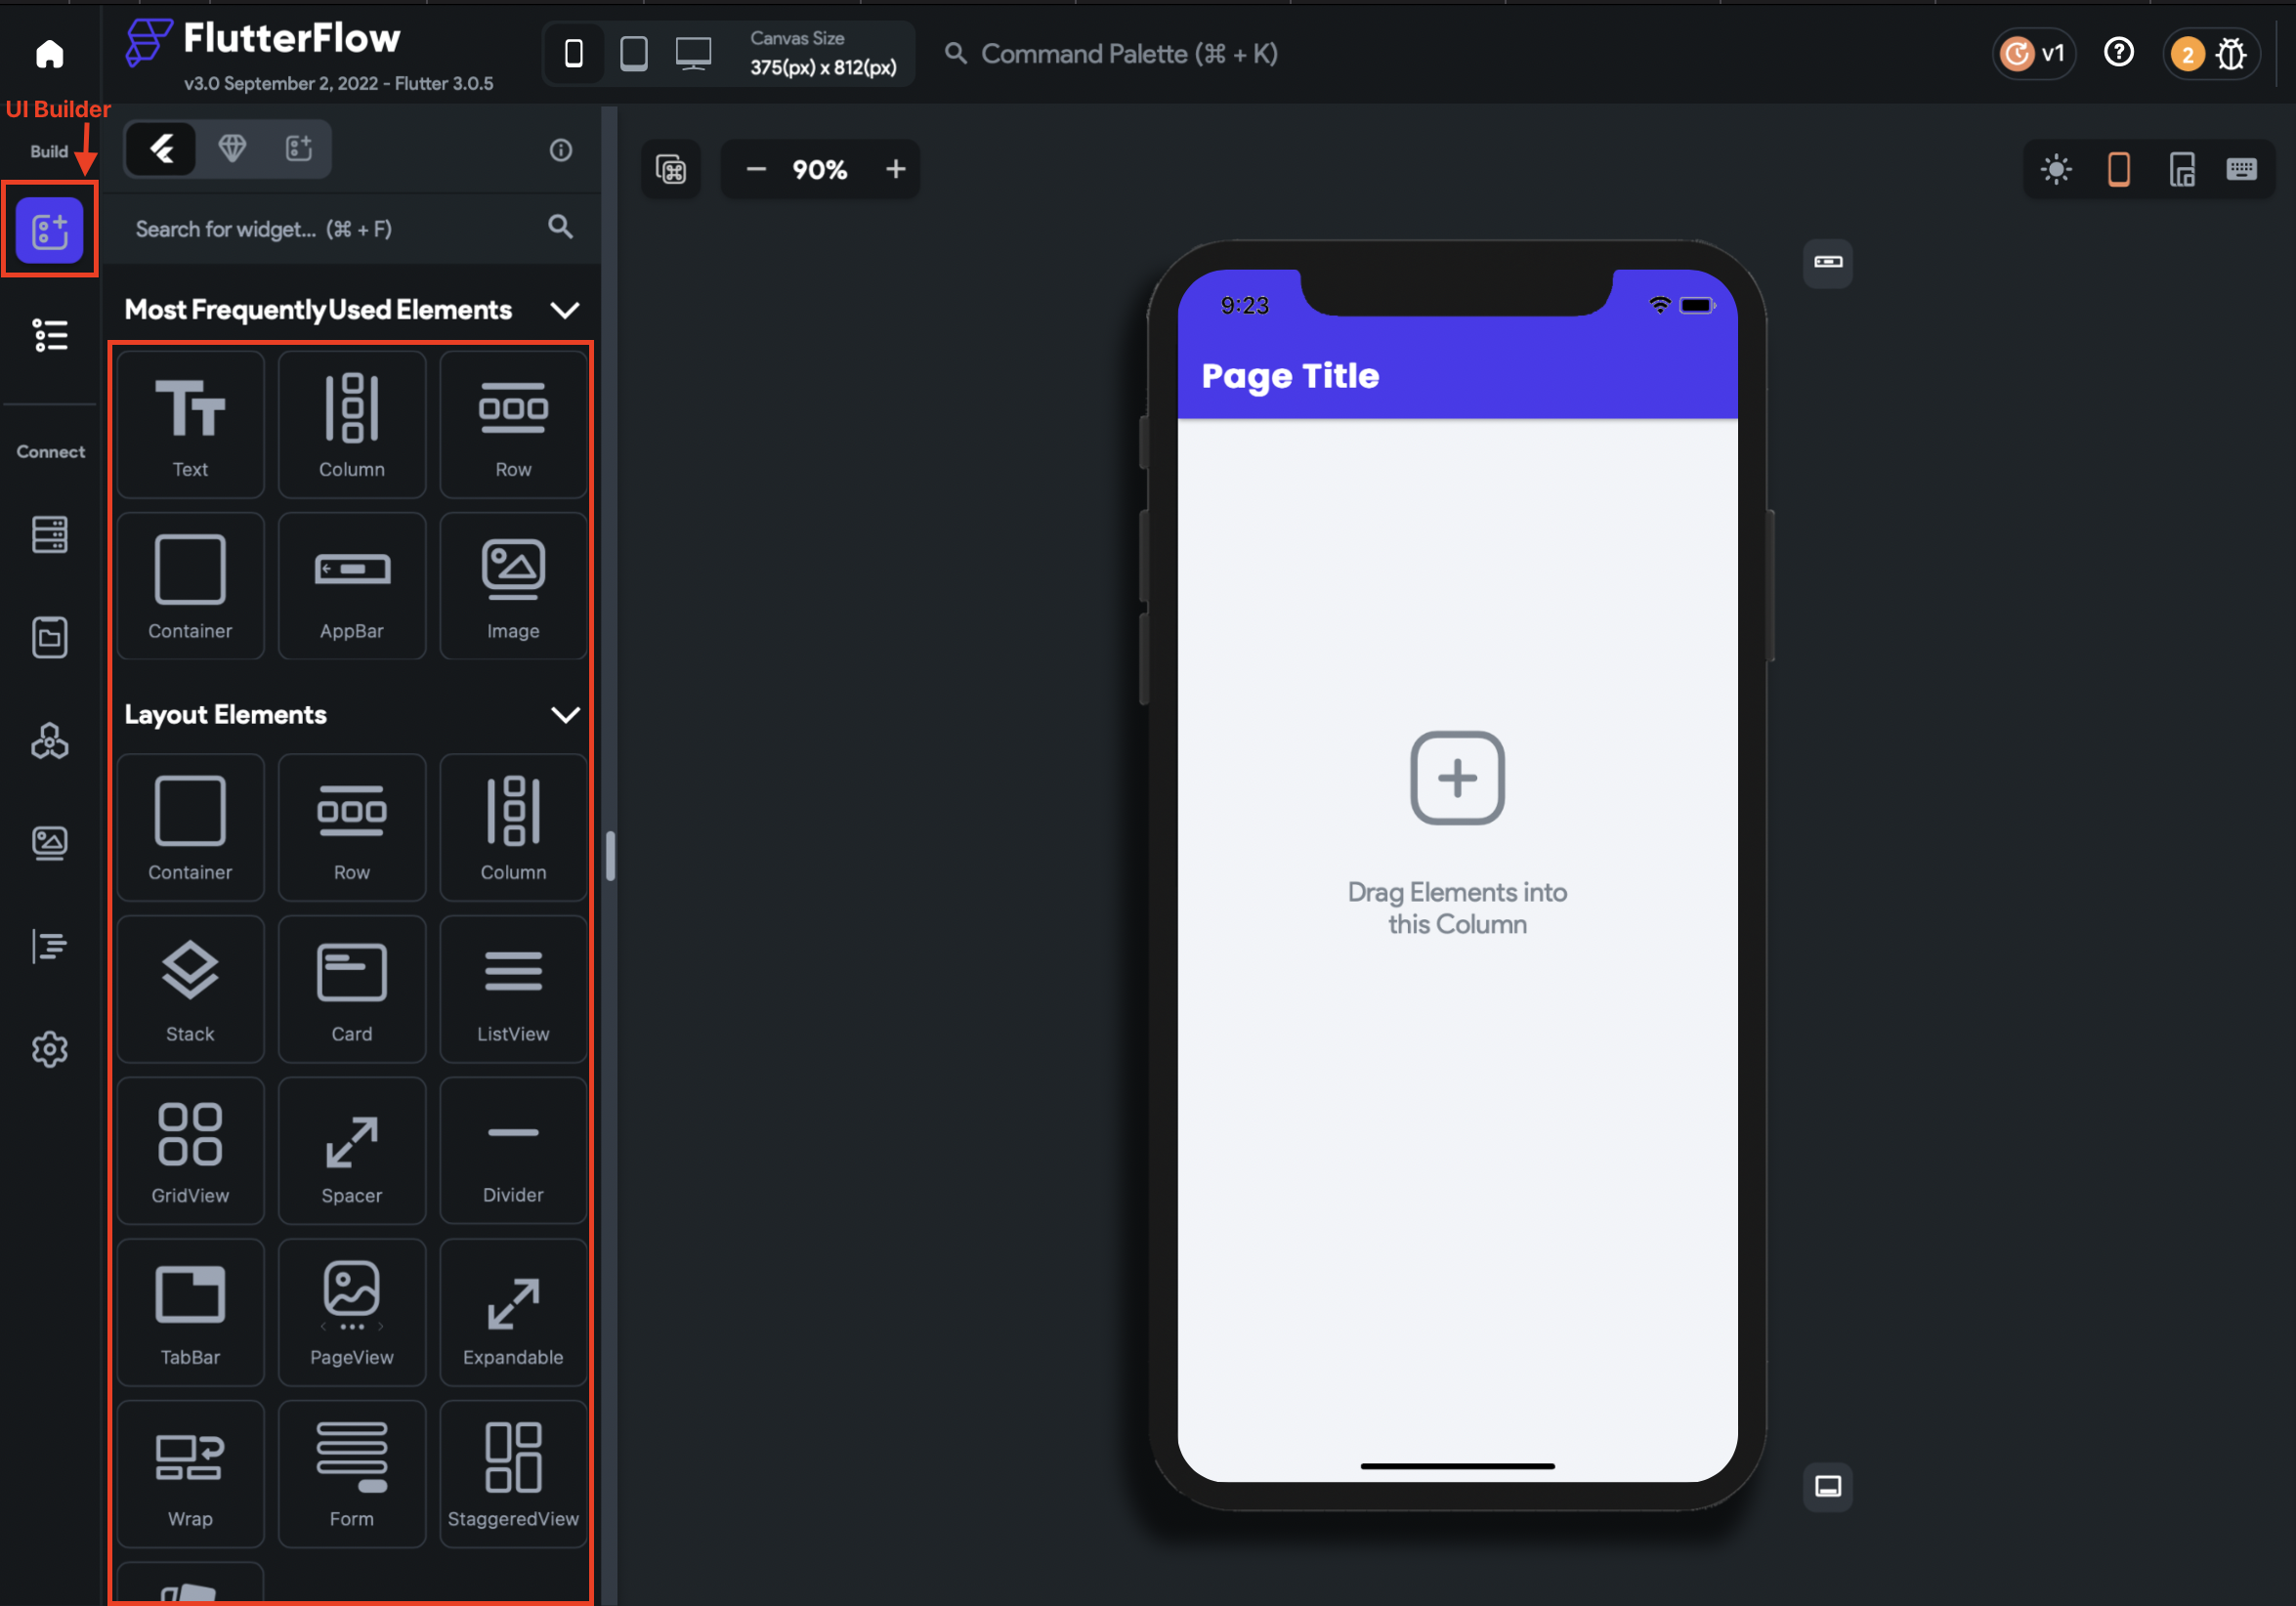Click the debug bug issues icon
The width and height of the screenshot is (2296, 1606).
pyautogui.click(x=2231, y=54)
